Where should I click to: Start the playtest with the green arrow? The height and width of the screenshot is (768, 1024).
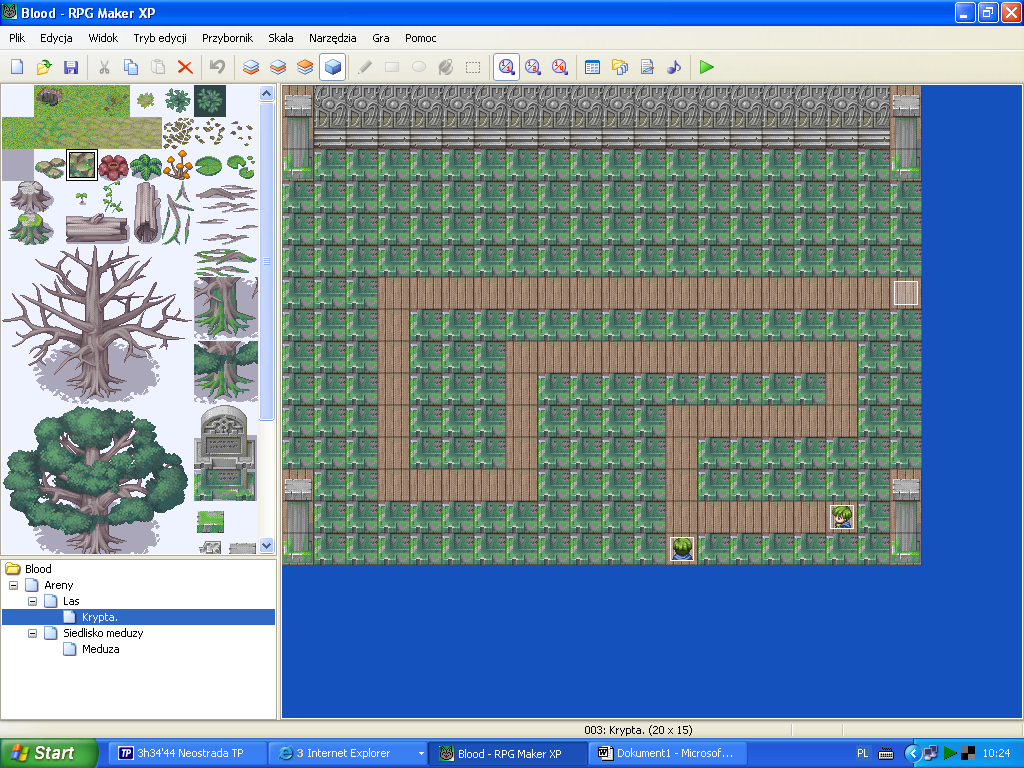coord(705,67)
